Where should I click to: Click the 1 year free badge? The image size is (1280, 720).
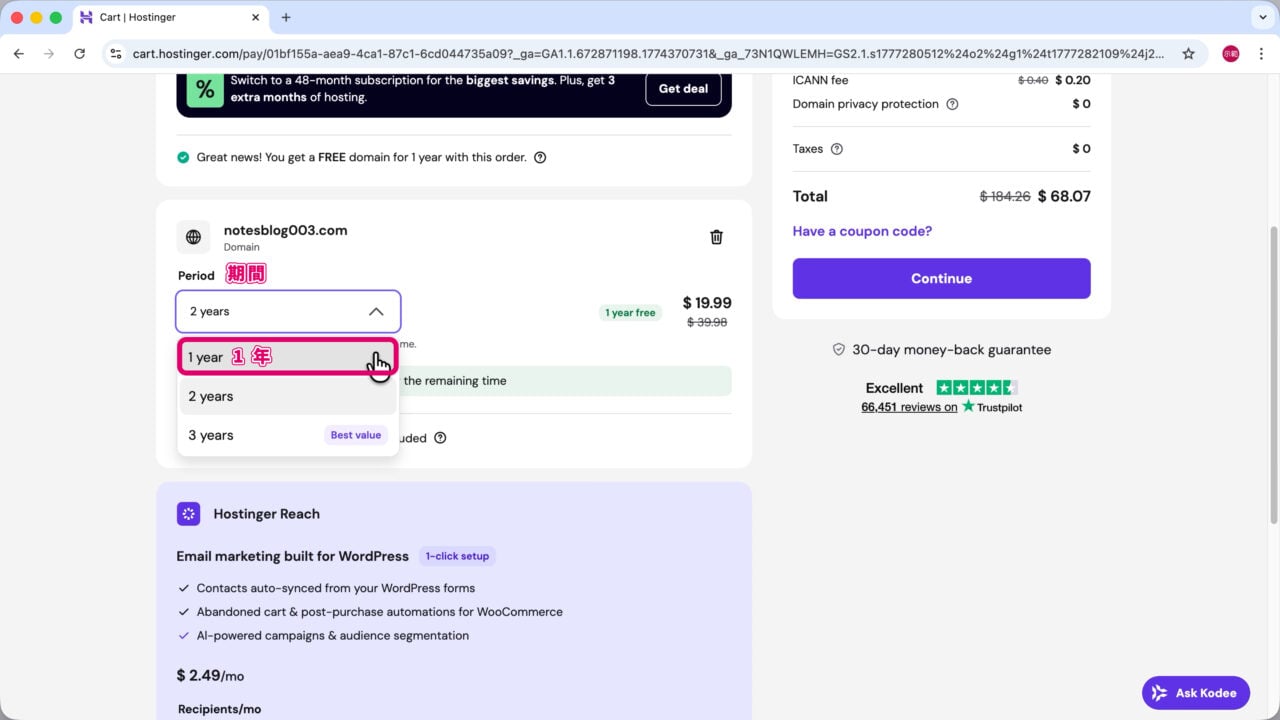click(630, 313)
